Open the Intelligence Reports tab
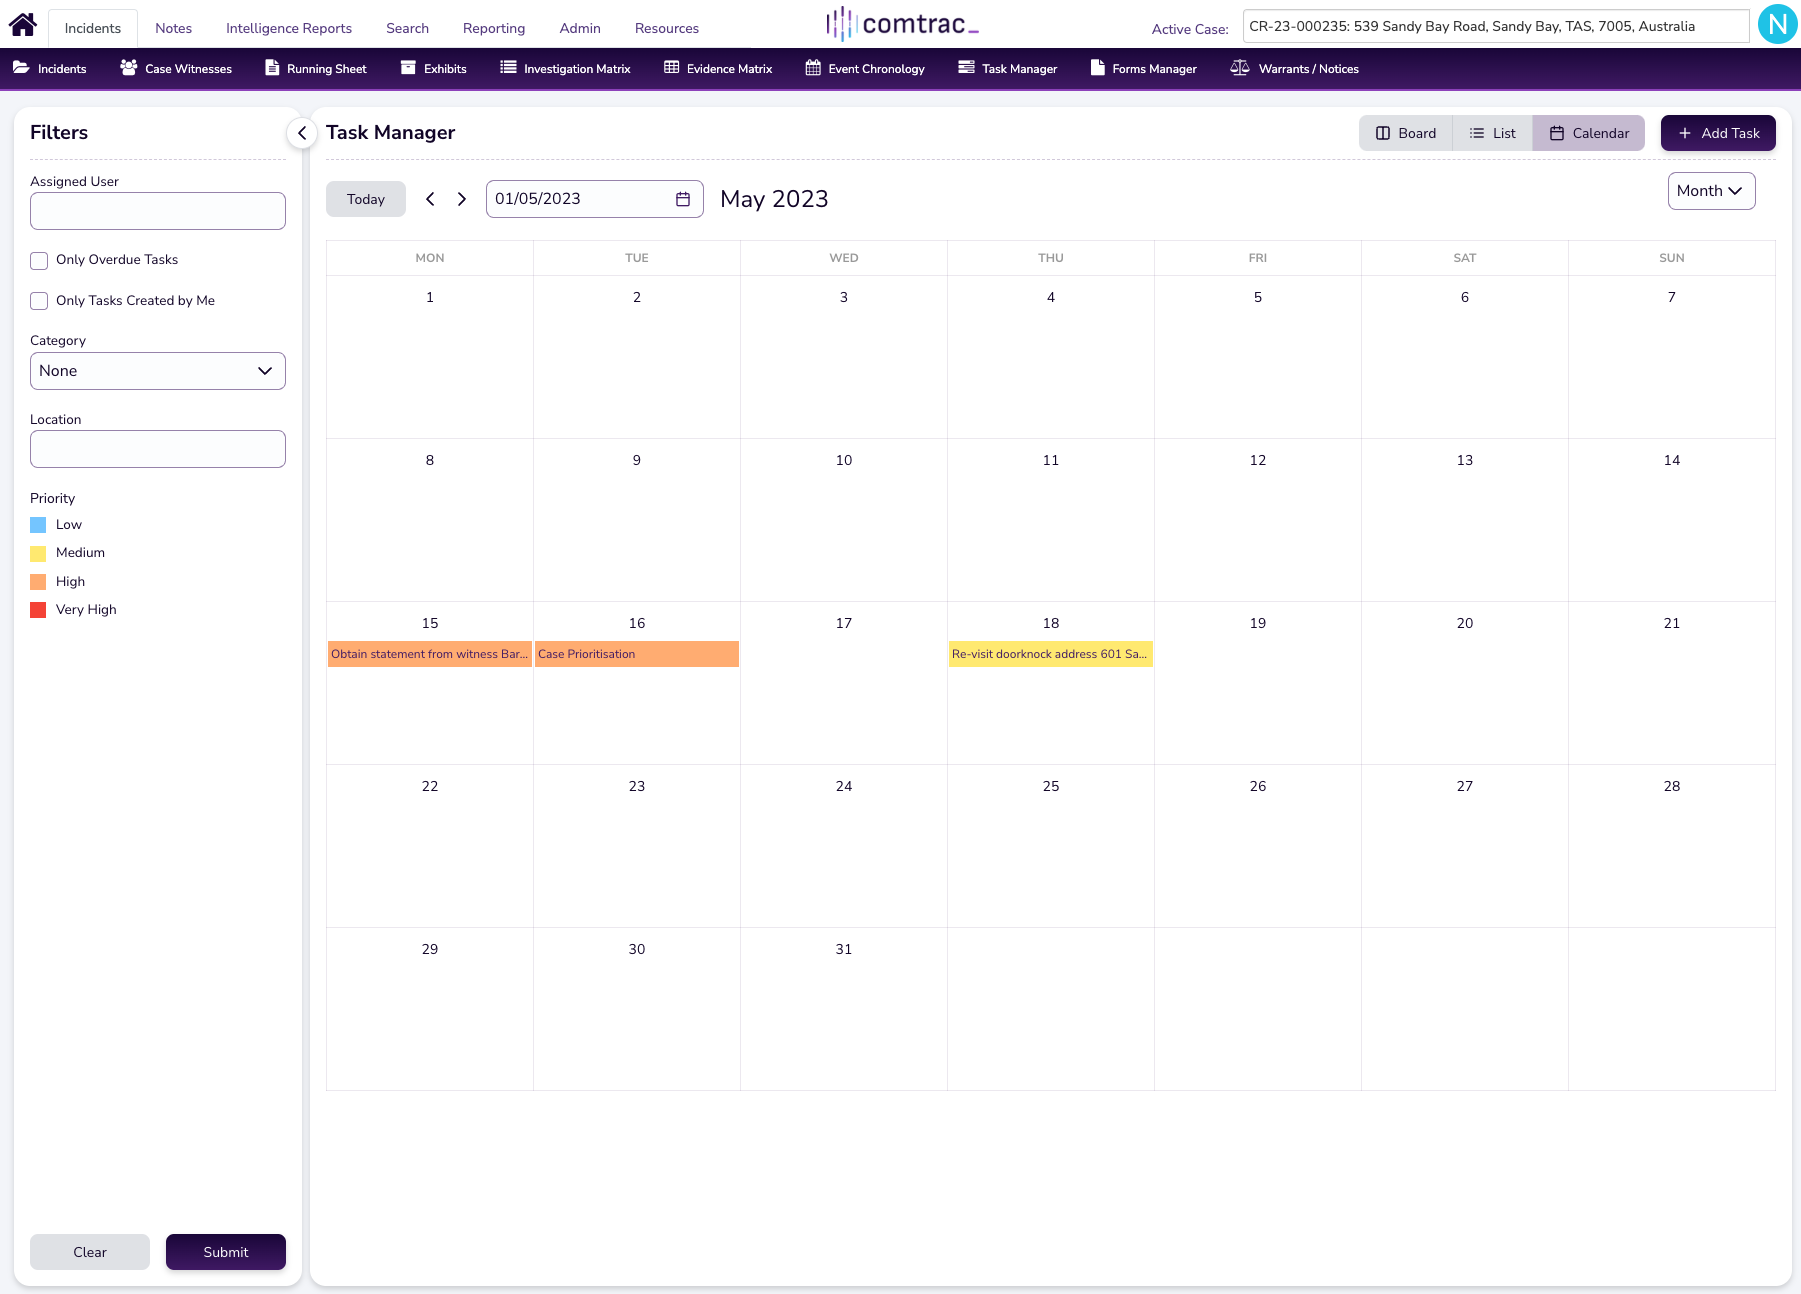Screen dimensions: 1801x1294 (289, 28)
